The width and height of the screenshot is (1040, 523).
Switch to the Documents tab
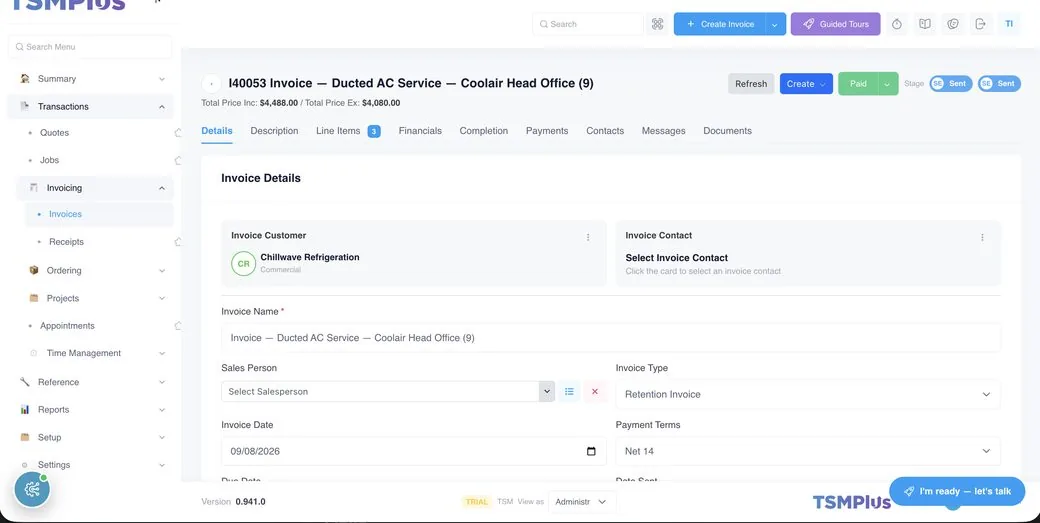[727, 131]
